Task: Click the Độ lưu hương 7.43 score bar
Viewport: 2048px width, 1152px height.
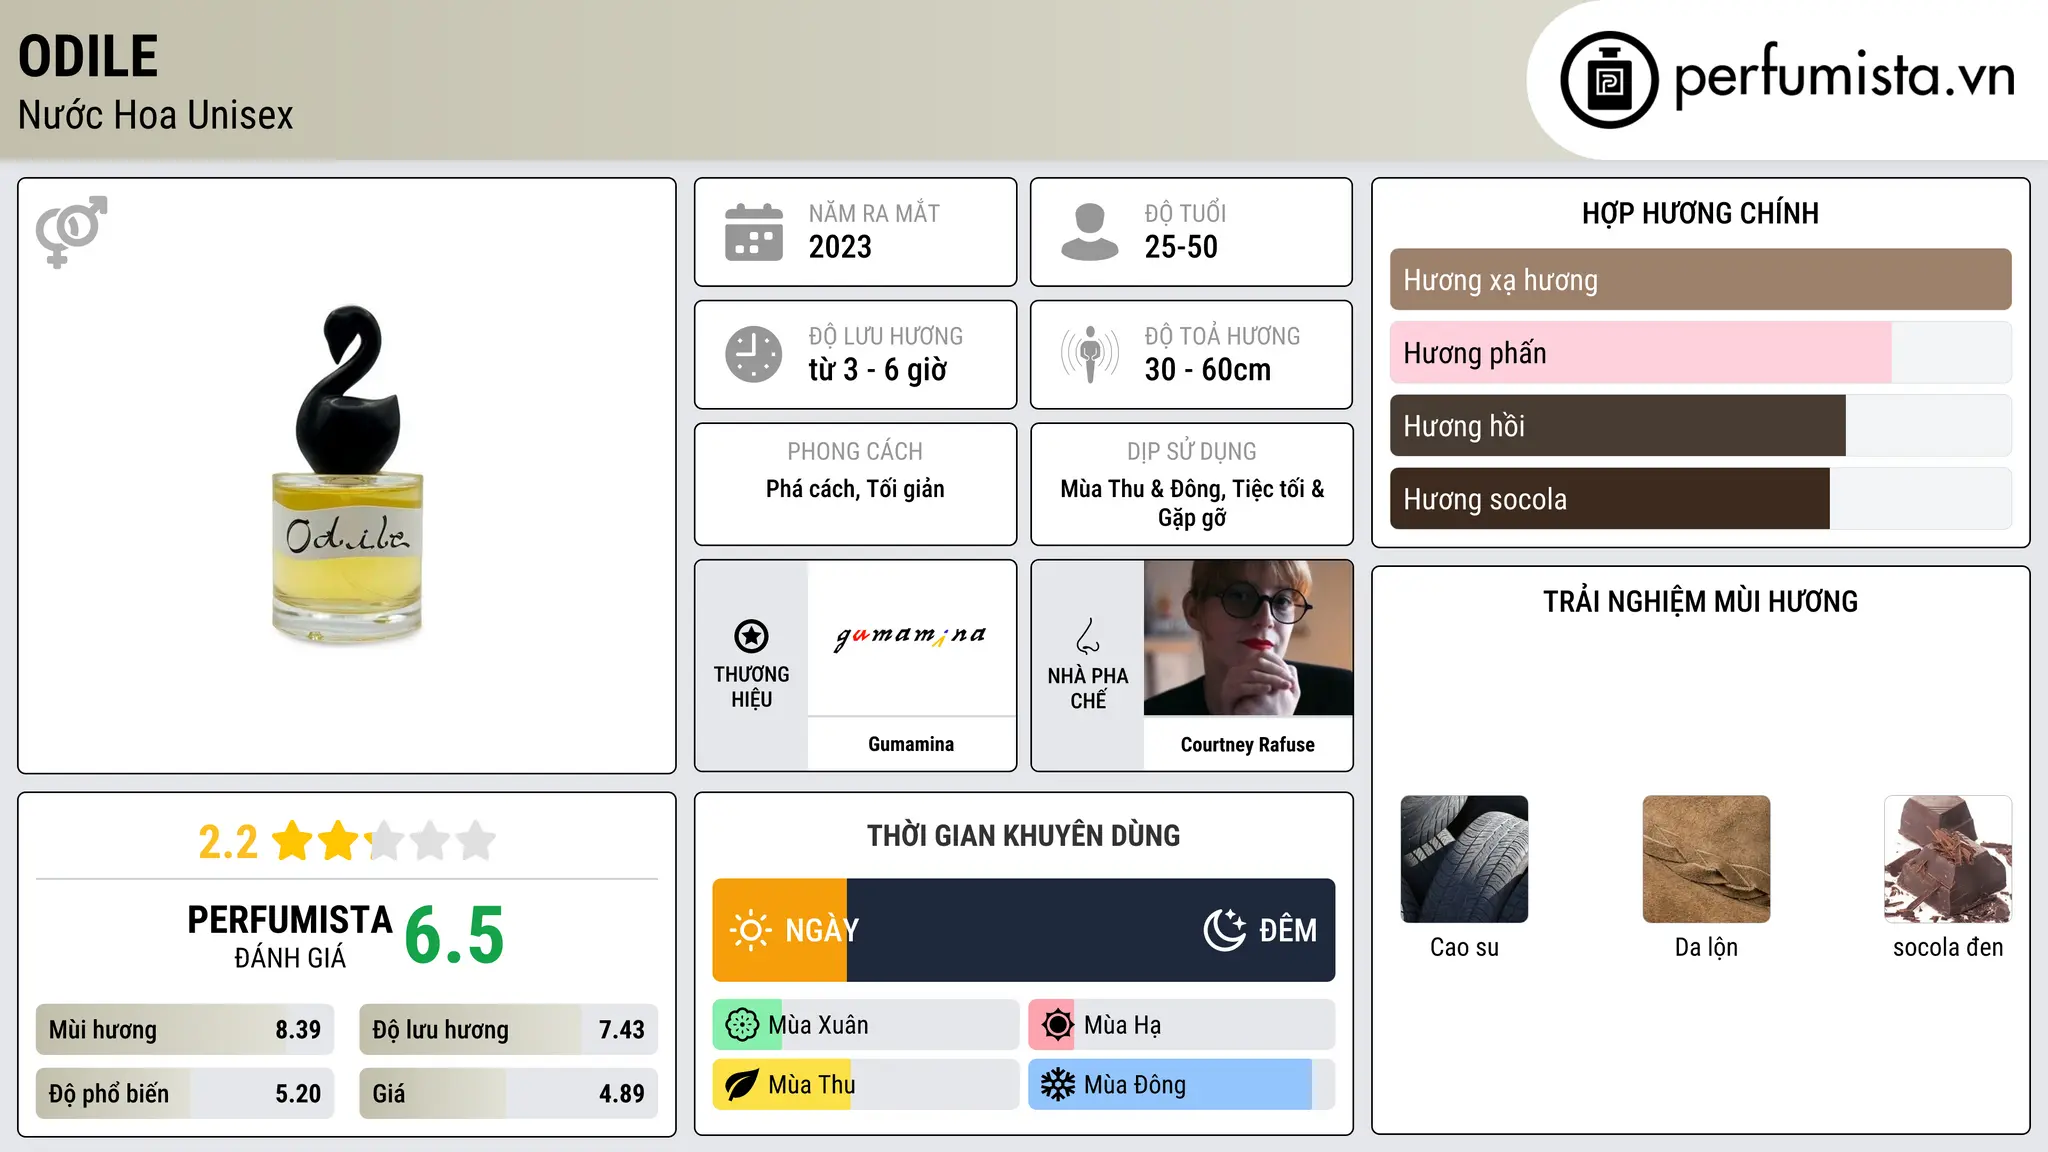Action: point(508,1030)
